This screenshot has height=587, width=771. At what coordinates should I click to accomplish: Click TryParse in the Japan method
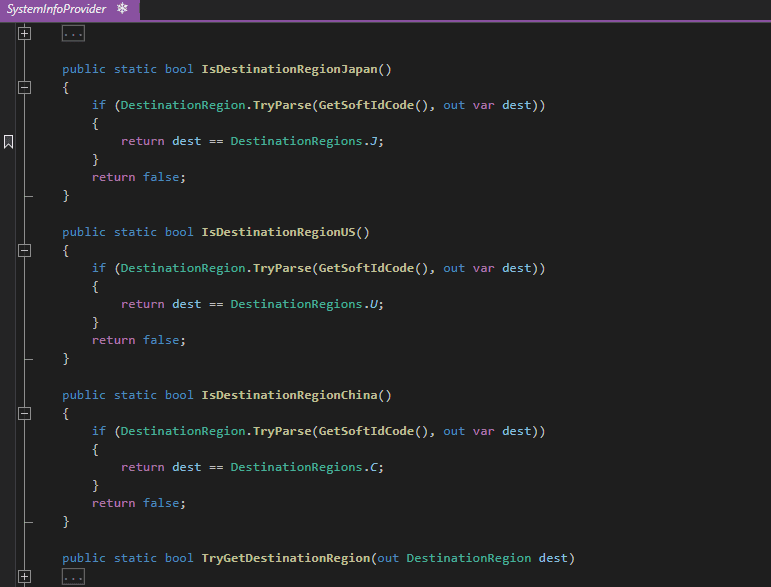tap(282, 105)
